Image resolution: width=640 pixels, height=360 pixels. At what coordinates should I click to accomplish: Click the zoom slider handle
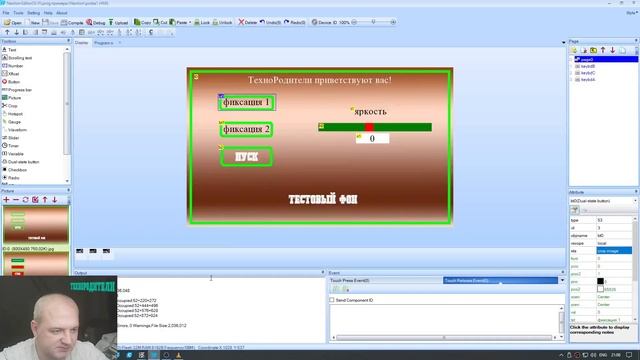pyautogui.click(x=373, y=22)
